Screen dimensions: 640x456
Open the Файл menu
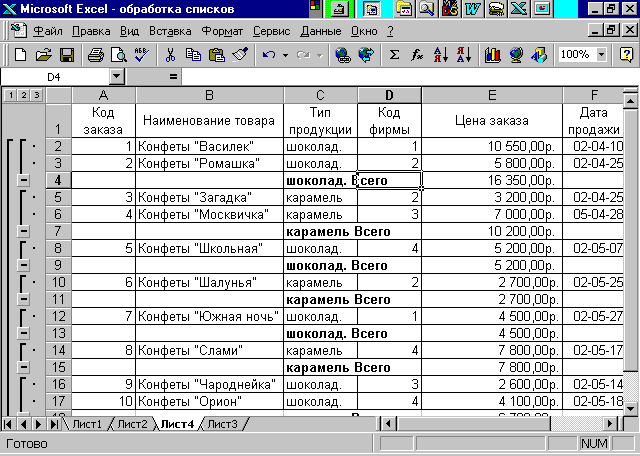pyautogui.click(x=48, y=31)
